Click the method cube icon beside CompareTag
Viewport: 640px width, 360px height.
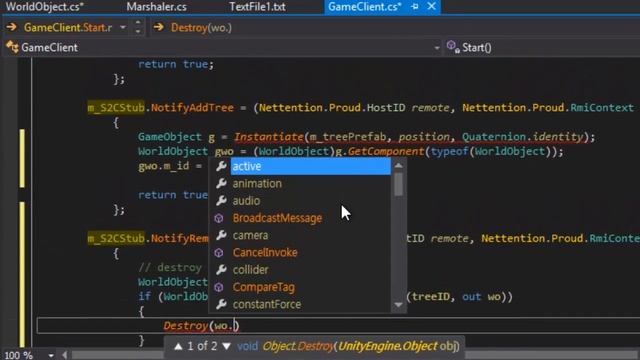(219, 287)
